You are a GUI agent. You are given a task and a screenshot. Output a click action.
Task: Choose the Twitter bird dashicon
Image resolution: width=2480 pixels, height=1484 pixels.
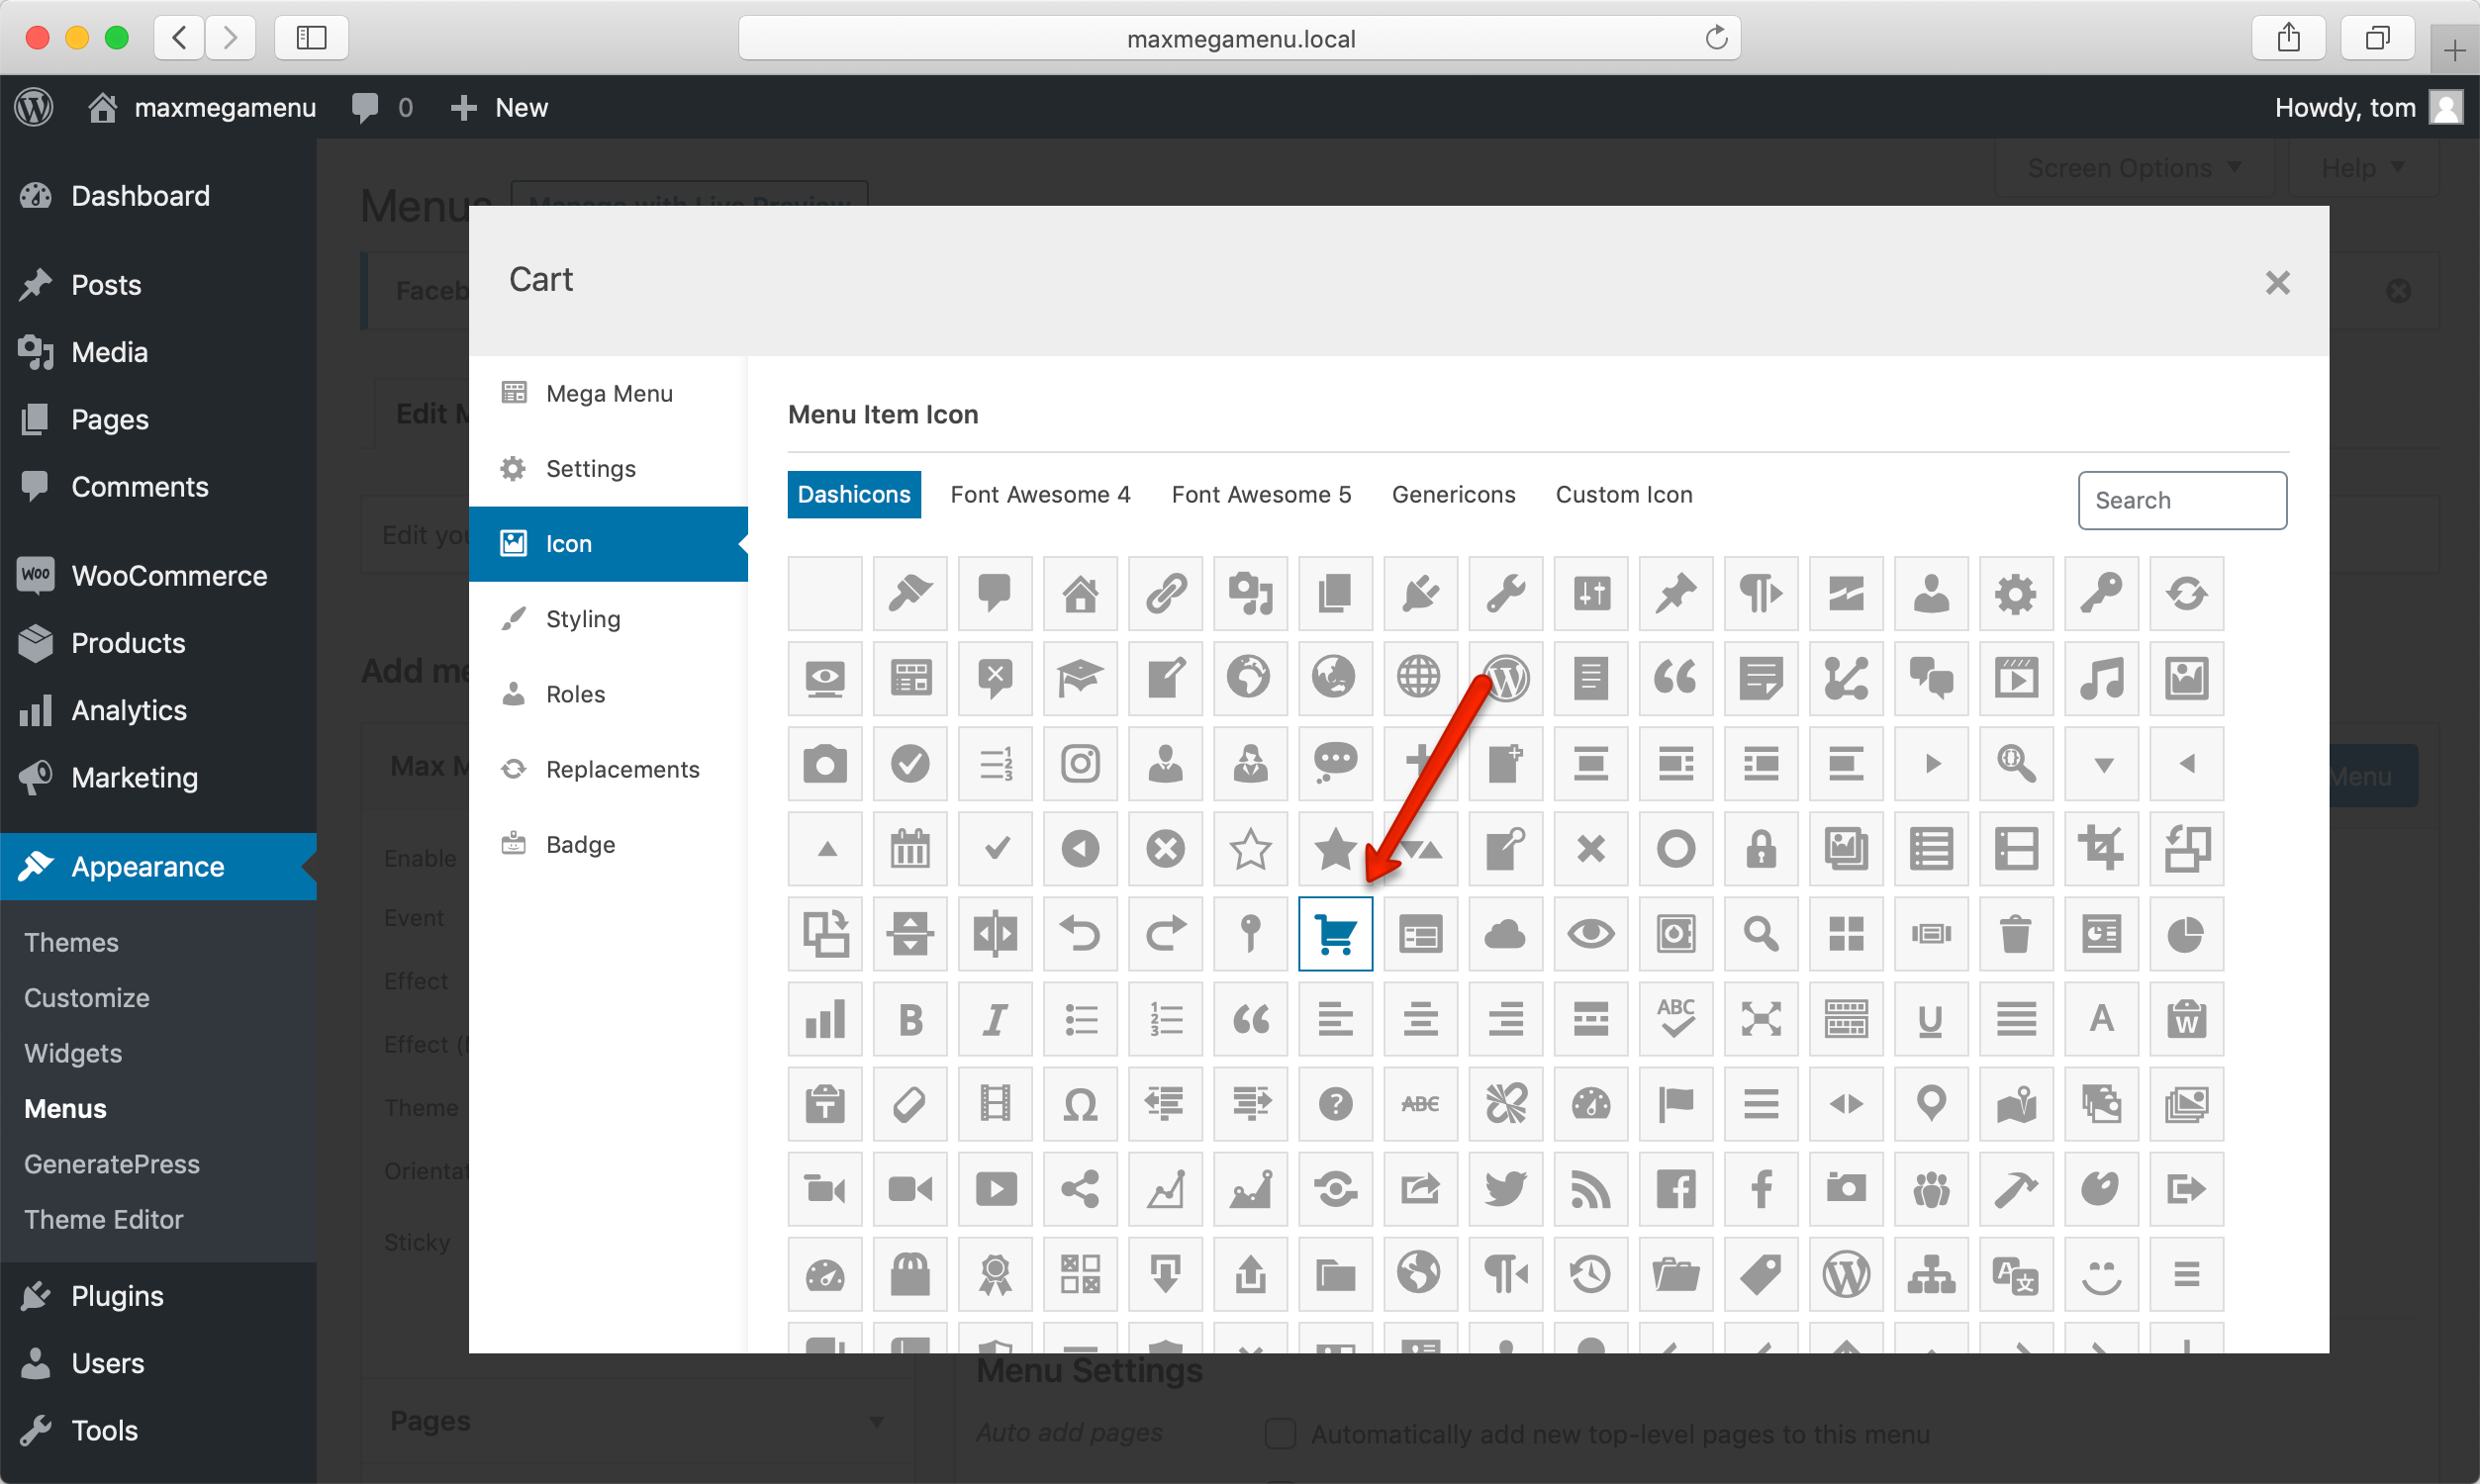1505,1189
